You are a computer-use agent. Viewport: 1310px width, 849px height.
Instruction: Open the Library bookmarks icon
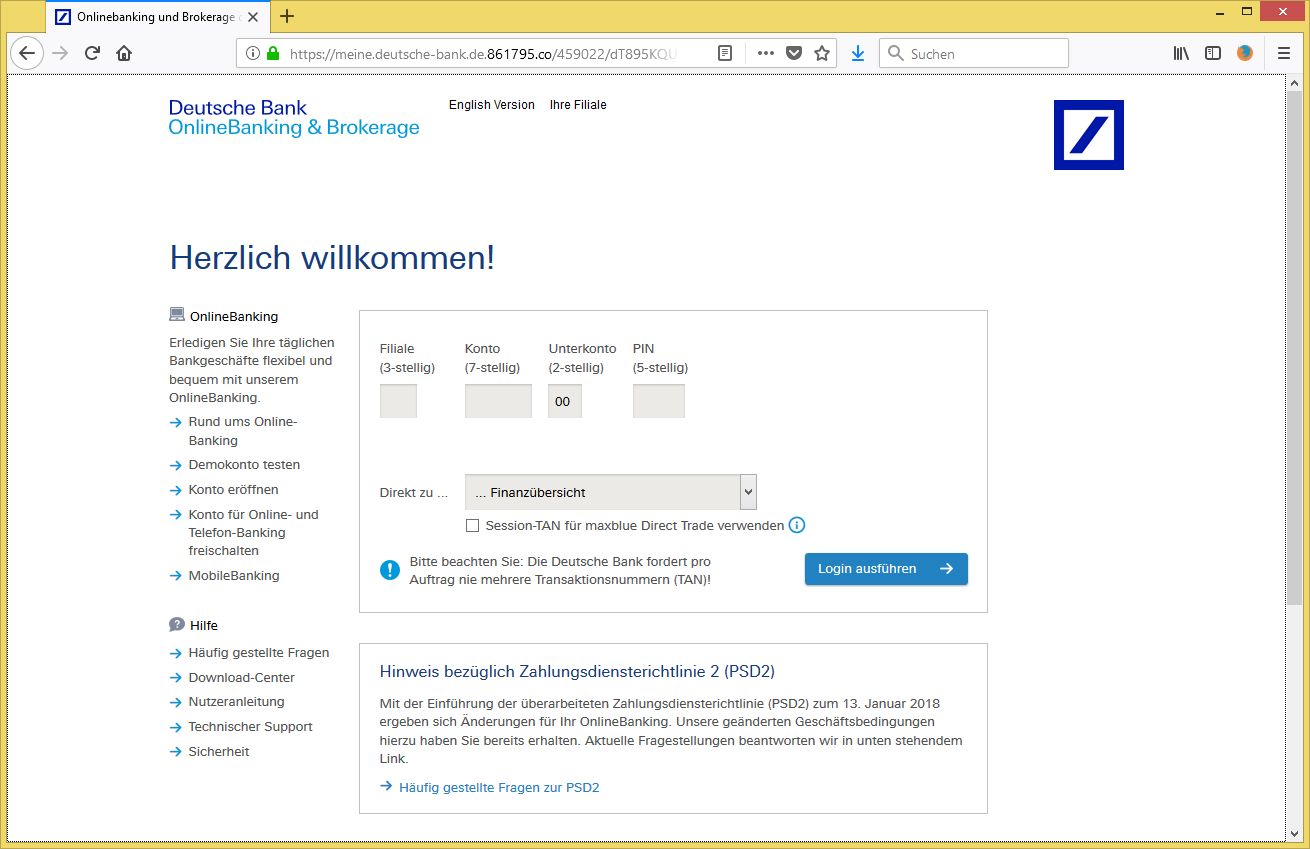[x=1181, y=54]
